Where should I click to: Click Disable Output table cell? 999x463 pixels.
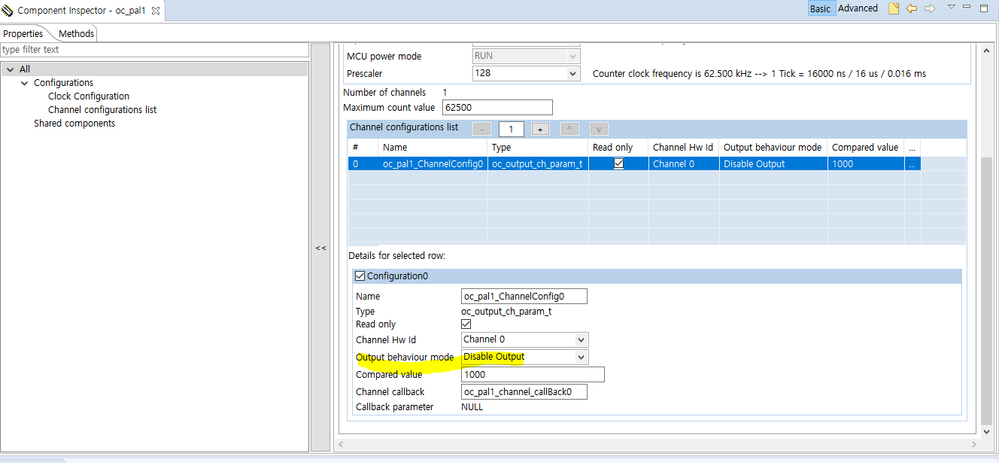pos(773,164)
